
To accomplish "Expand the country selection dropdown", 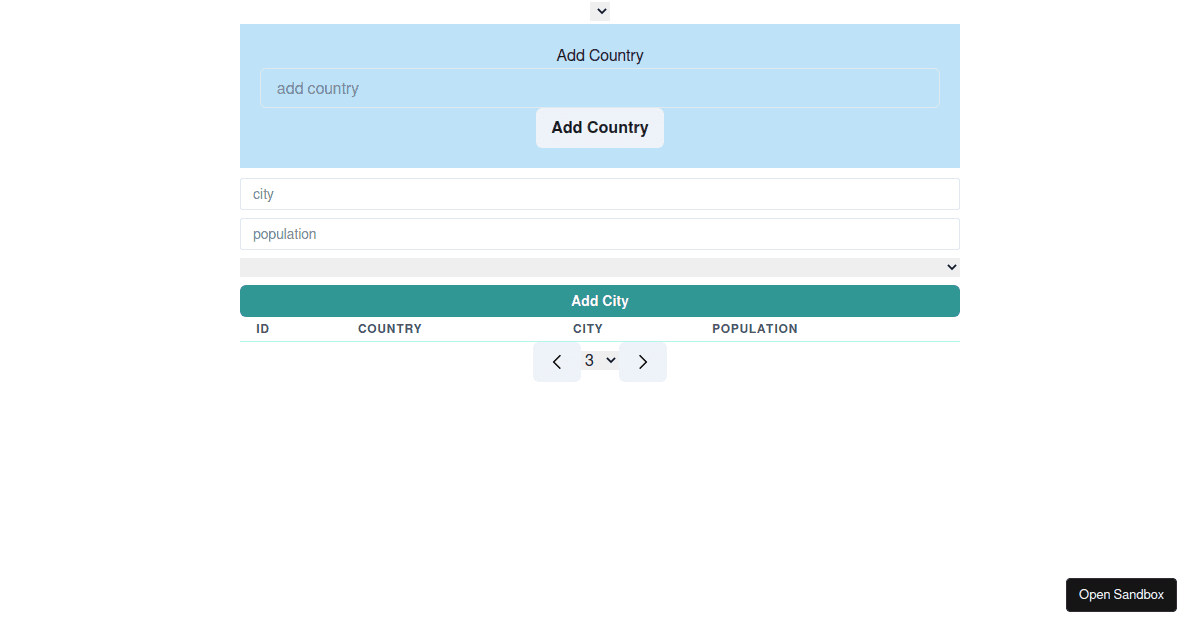I will click(599, 267).
